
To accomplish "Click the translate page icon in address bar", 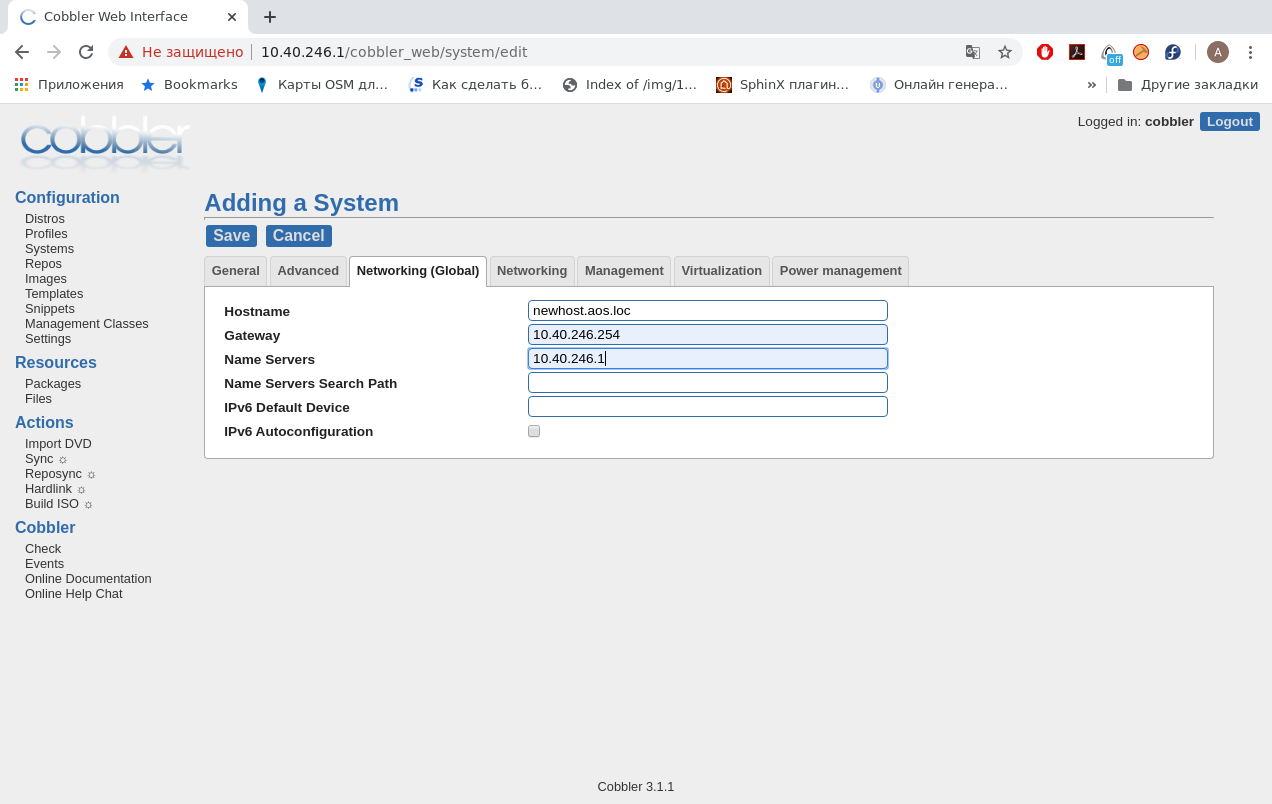I will tap(972, 52).
